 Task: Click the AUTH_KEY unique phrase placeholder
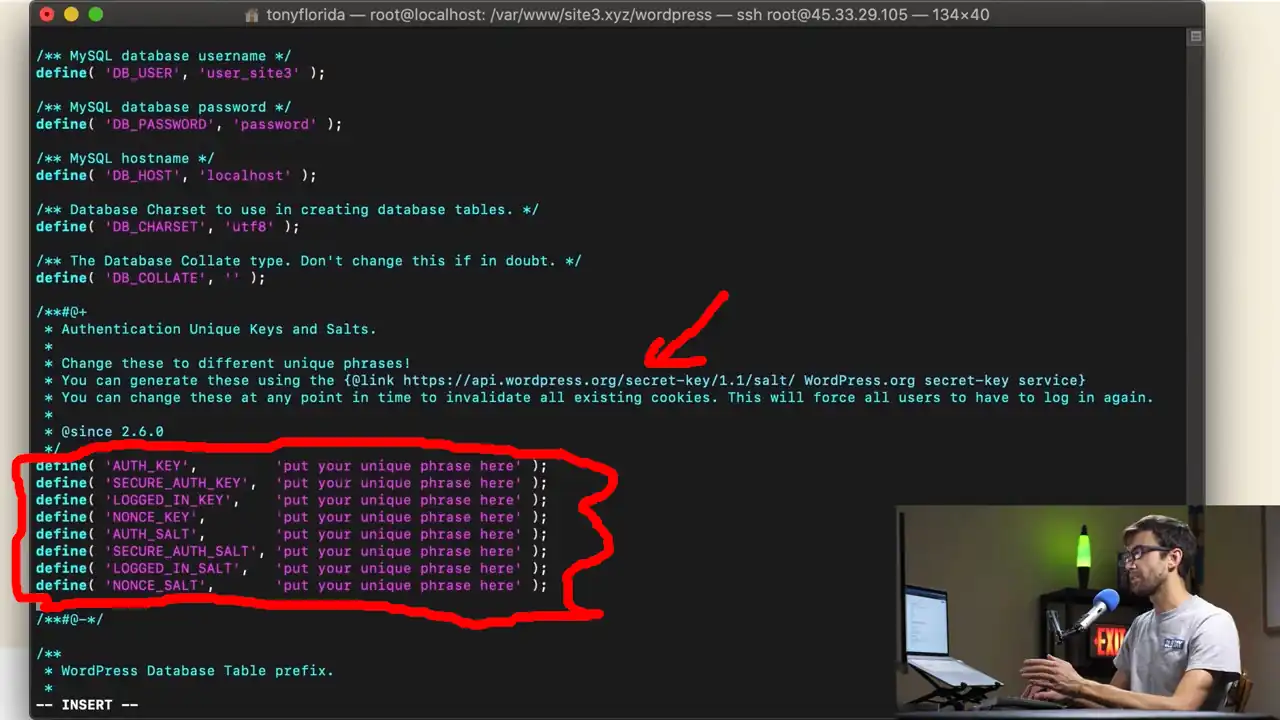click(399, 466)
